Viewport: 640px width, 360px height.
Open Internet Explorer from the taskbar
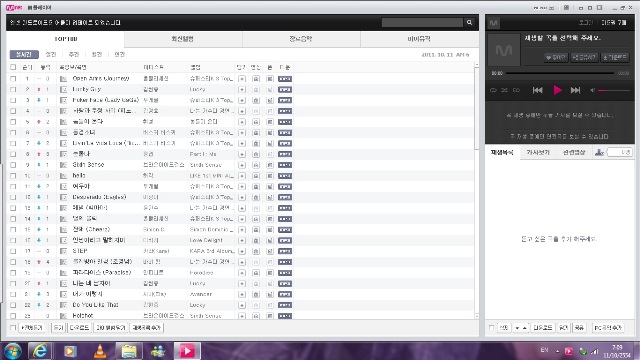tap(40, 351)
